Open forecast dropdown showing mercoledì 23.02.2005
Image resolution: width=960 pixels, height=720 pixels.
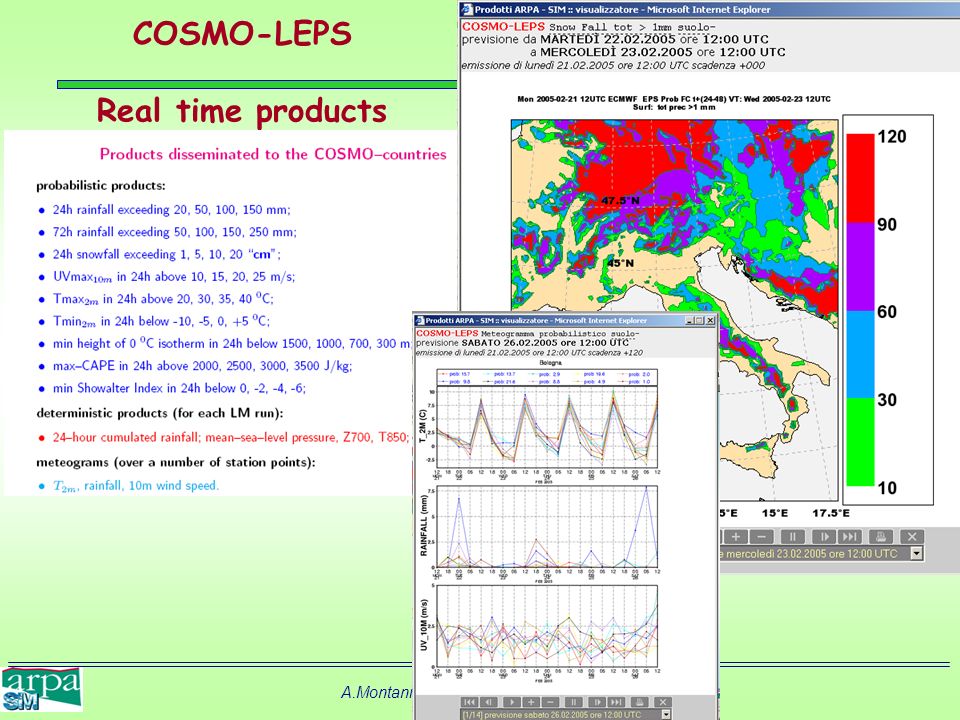point(917,553)
